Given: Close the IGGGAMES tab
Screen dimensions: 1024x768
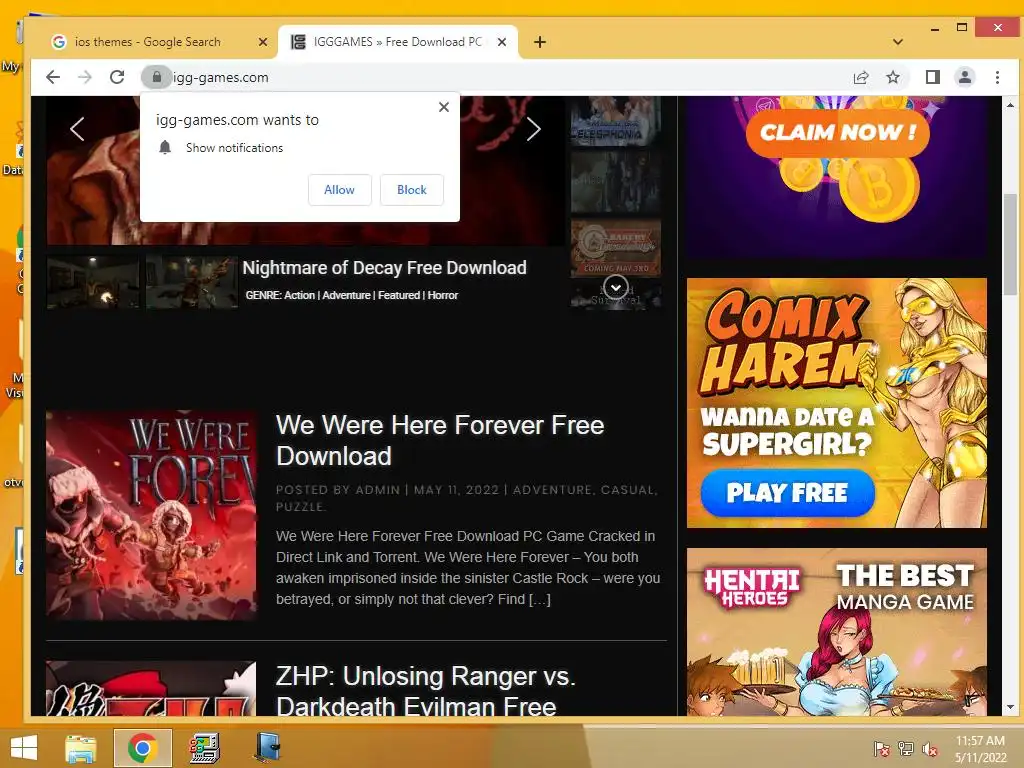Looking at the screenshot, I should [502, 42].
